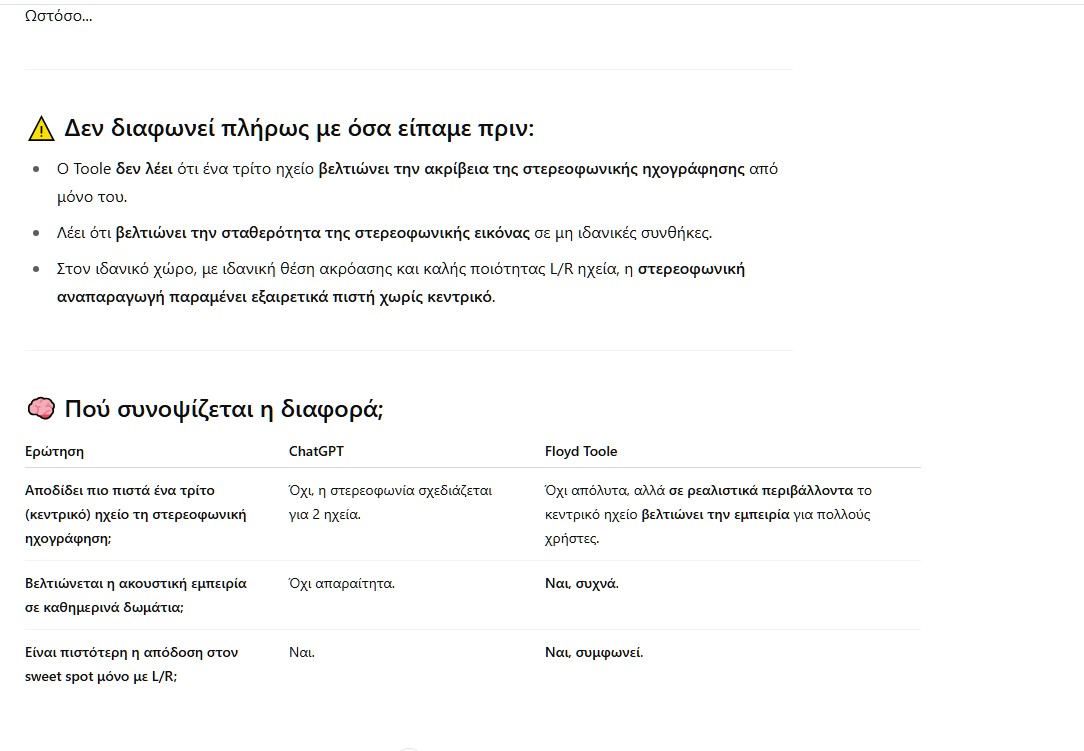The image size is (1084, 751).
Task: Click the ChatGPT cell reading 'Ναι.'
Action: point(301,652)
